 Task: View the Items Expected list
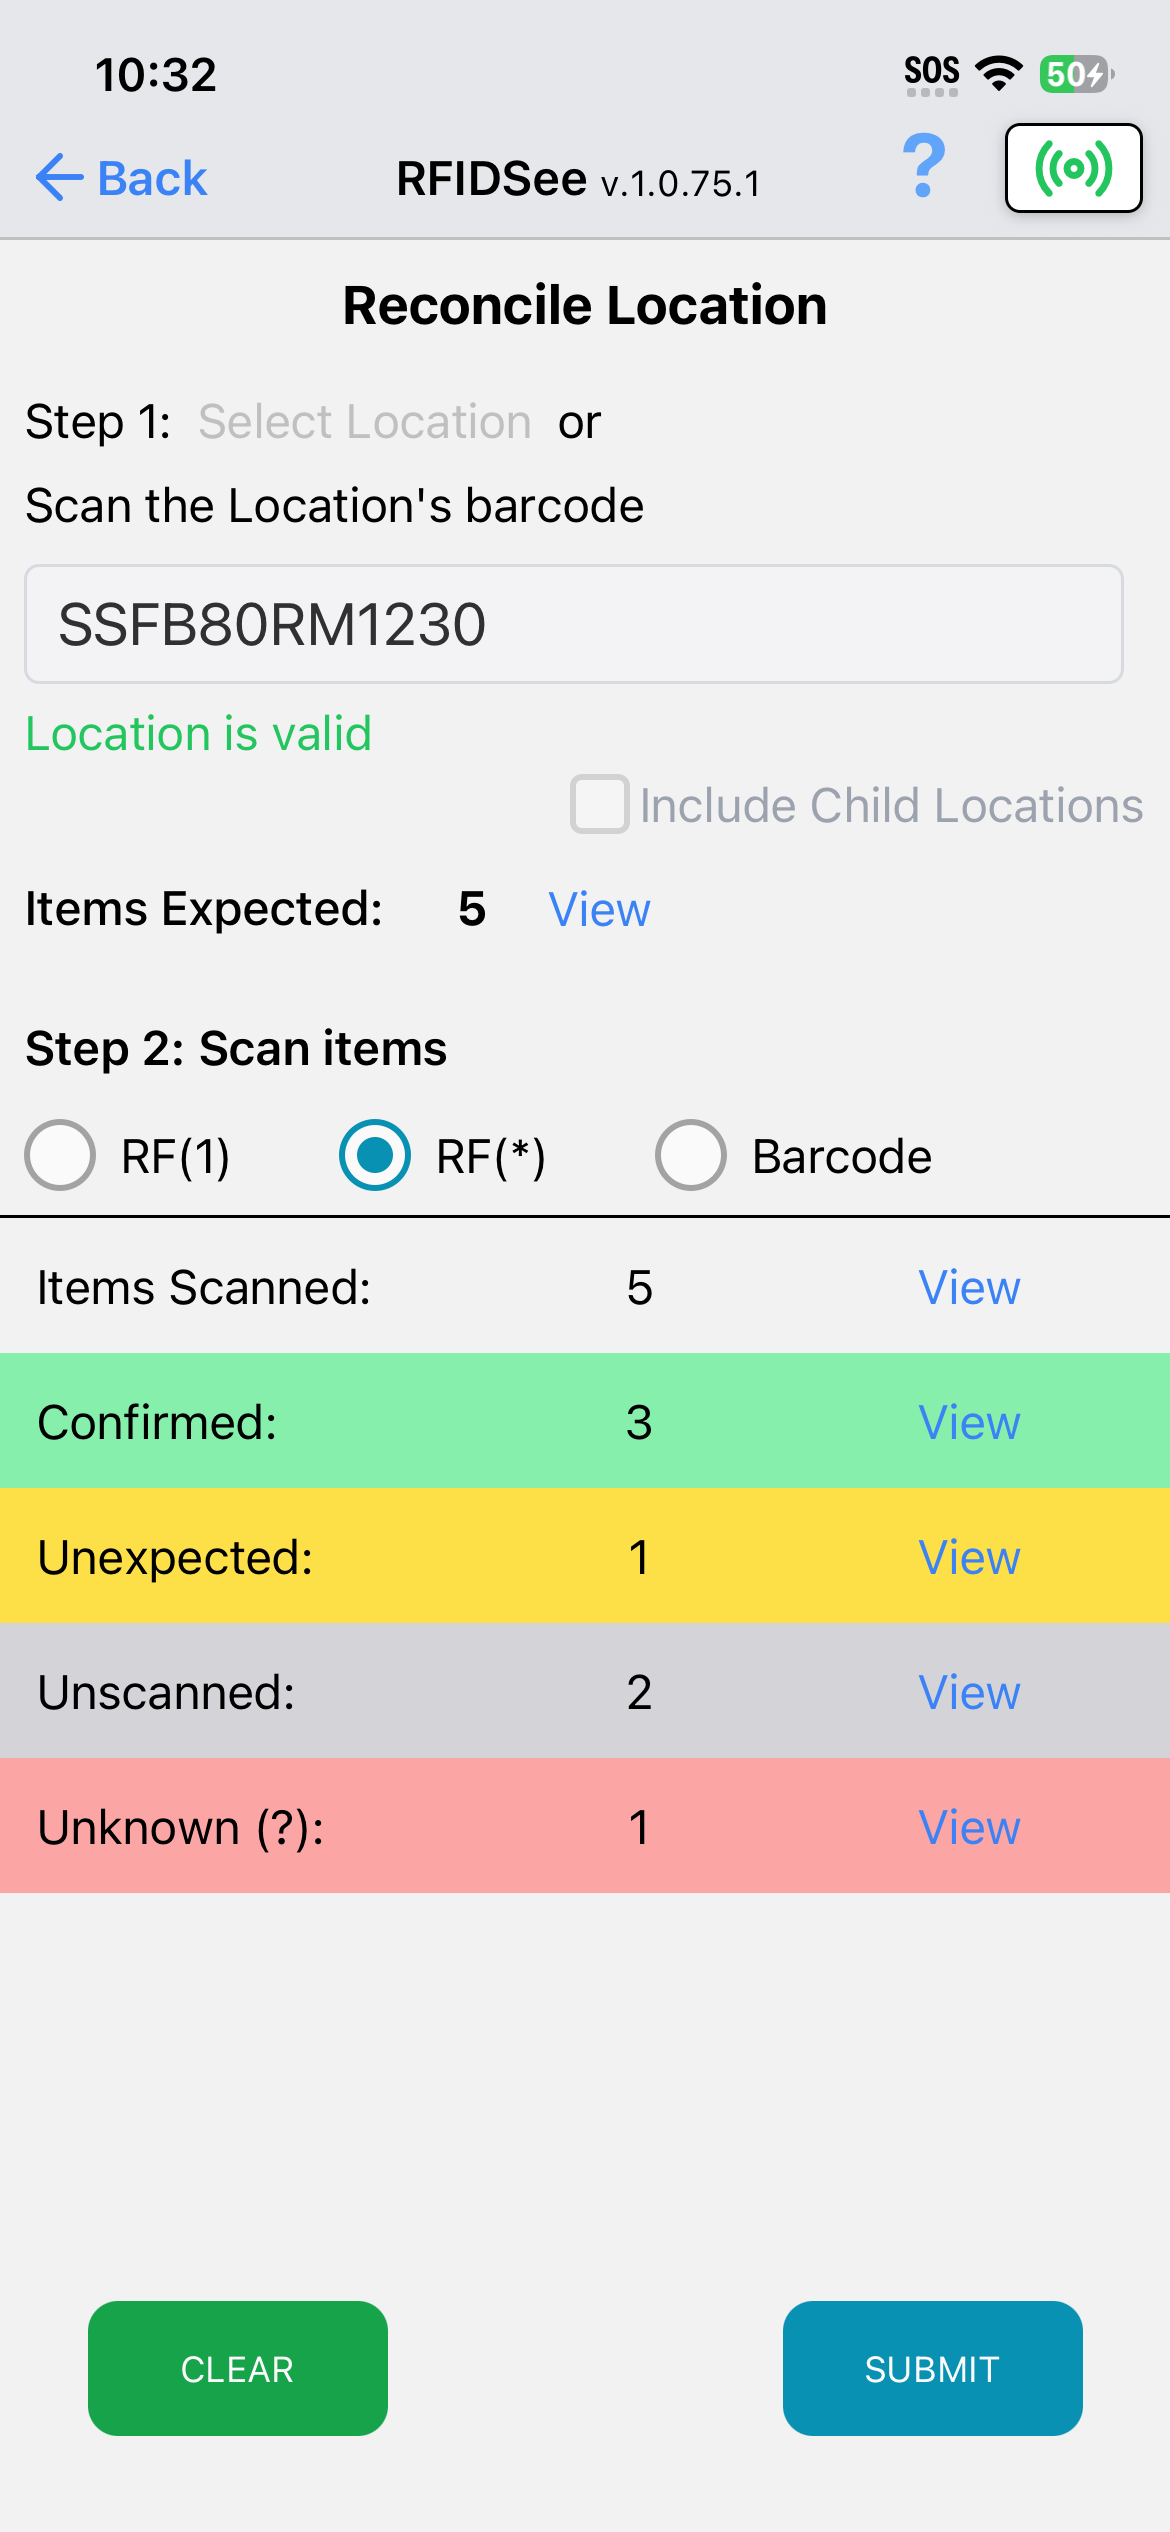coord(599,910)
